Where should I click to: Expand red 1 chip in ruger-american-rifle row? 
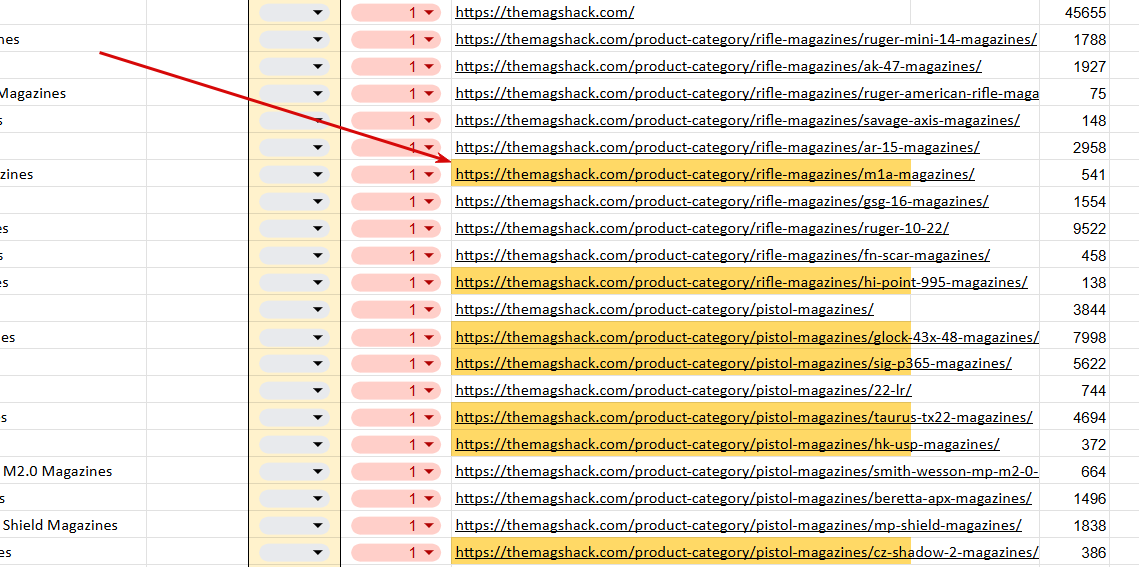(396, 94)
